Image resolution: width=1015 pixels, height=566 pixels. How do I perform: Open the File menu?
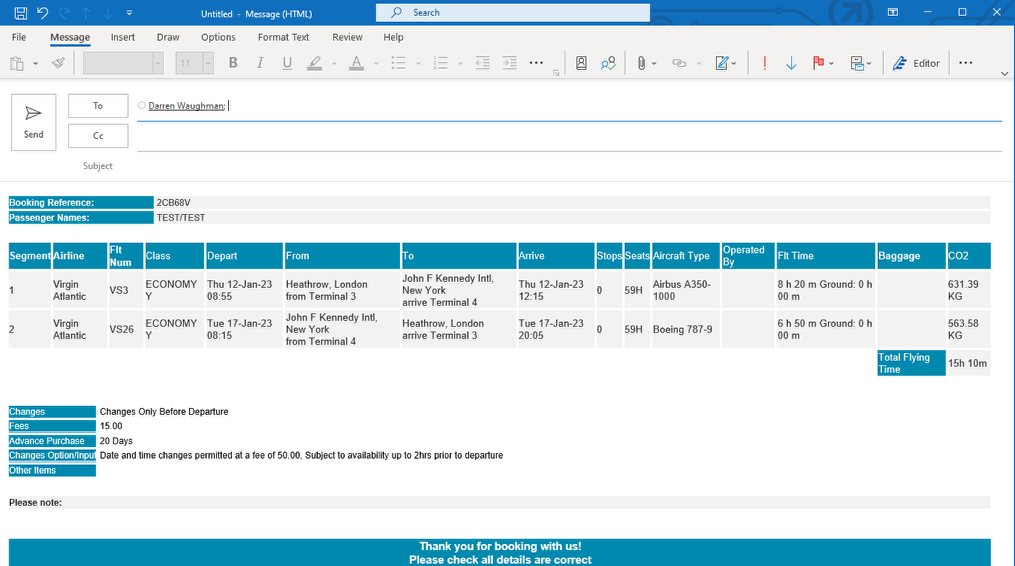point(19,37)
